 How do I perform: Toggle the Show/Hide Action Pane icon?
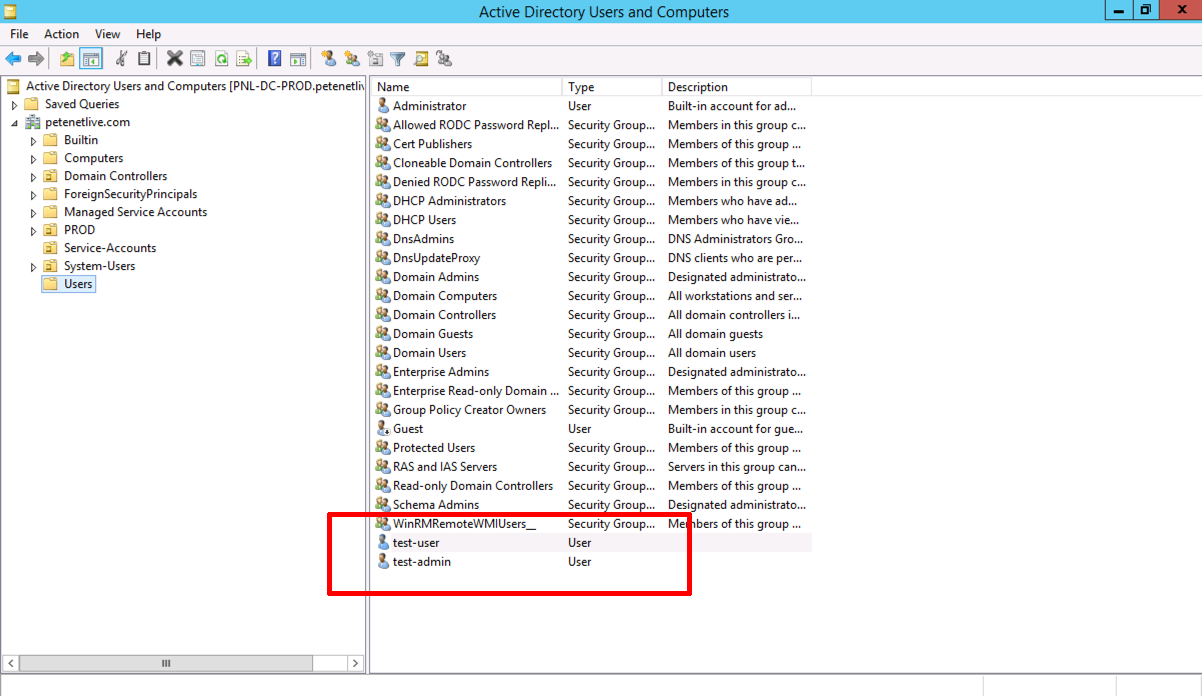pos(297,59)
